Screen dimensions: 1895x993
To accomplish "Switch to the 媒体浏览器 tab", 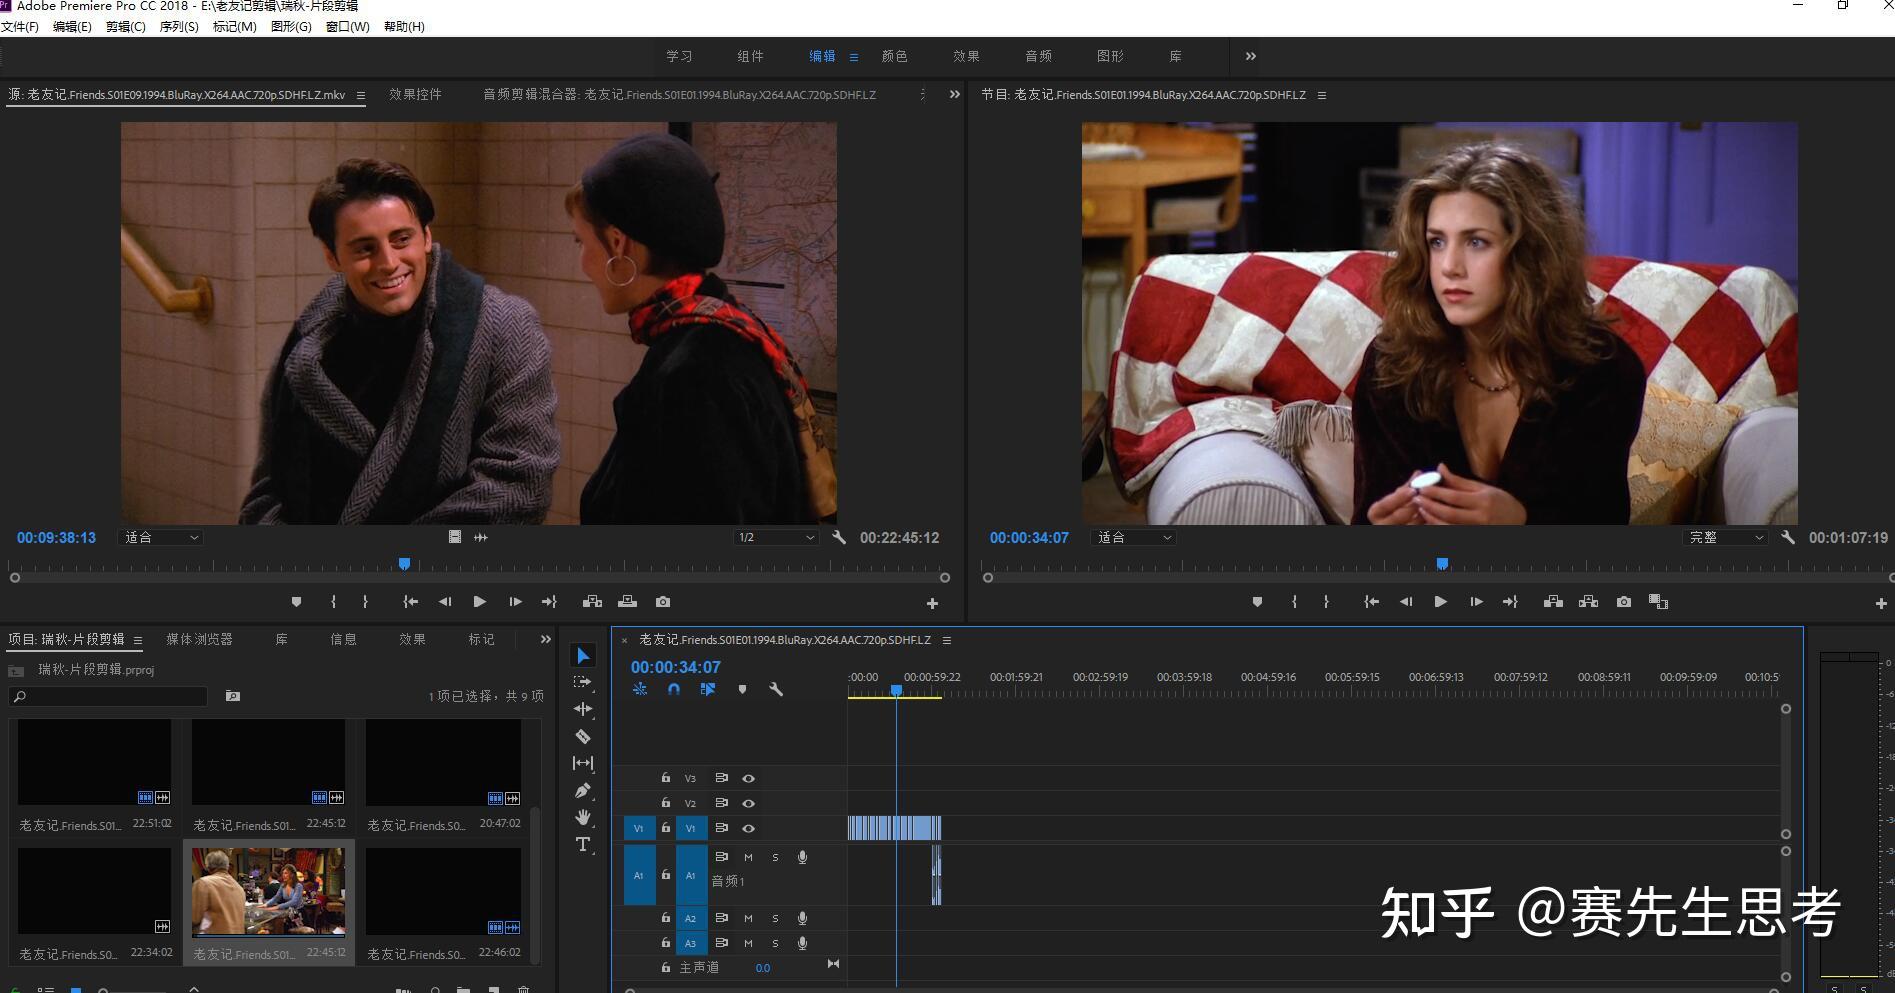I will tap(199, 639).
